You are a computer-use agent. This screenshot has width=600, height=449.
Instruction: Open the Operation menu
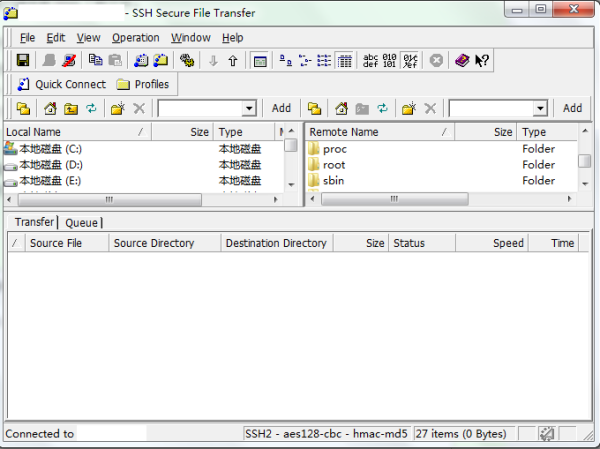[135, 38]
